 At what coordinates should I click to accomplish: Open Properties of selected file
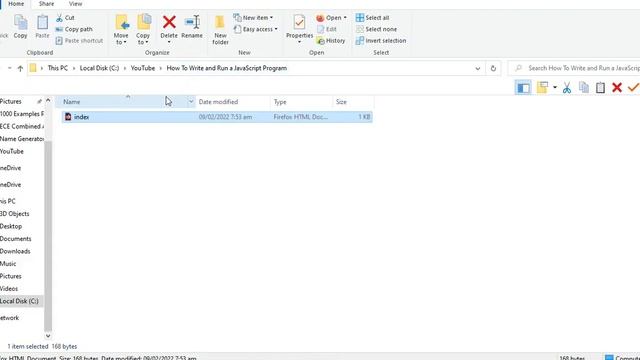(x=299, y=29)
